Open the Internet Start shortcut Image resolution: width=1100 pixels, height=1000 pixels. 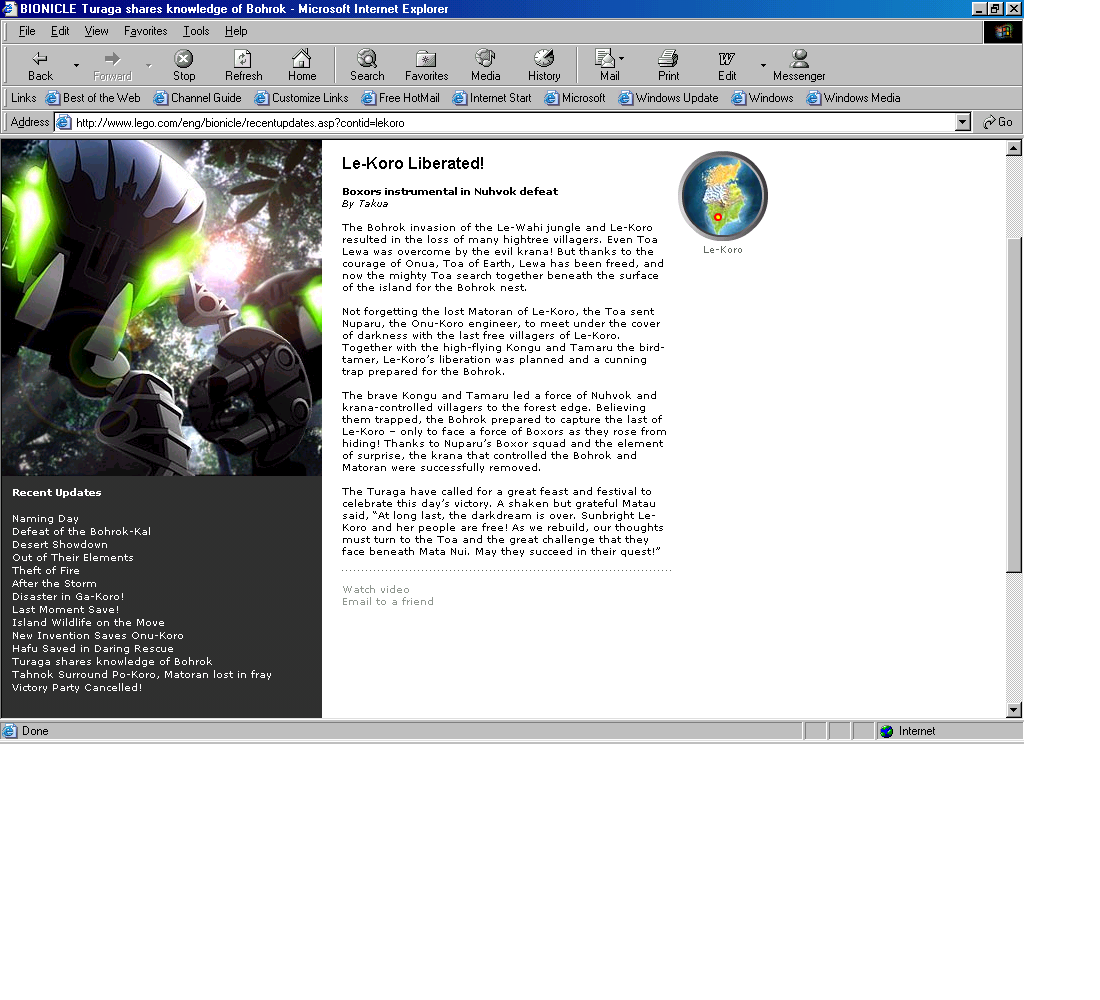(492, 98)
